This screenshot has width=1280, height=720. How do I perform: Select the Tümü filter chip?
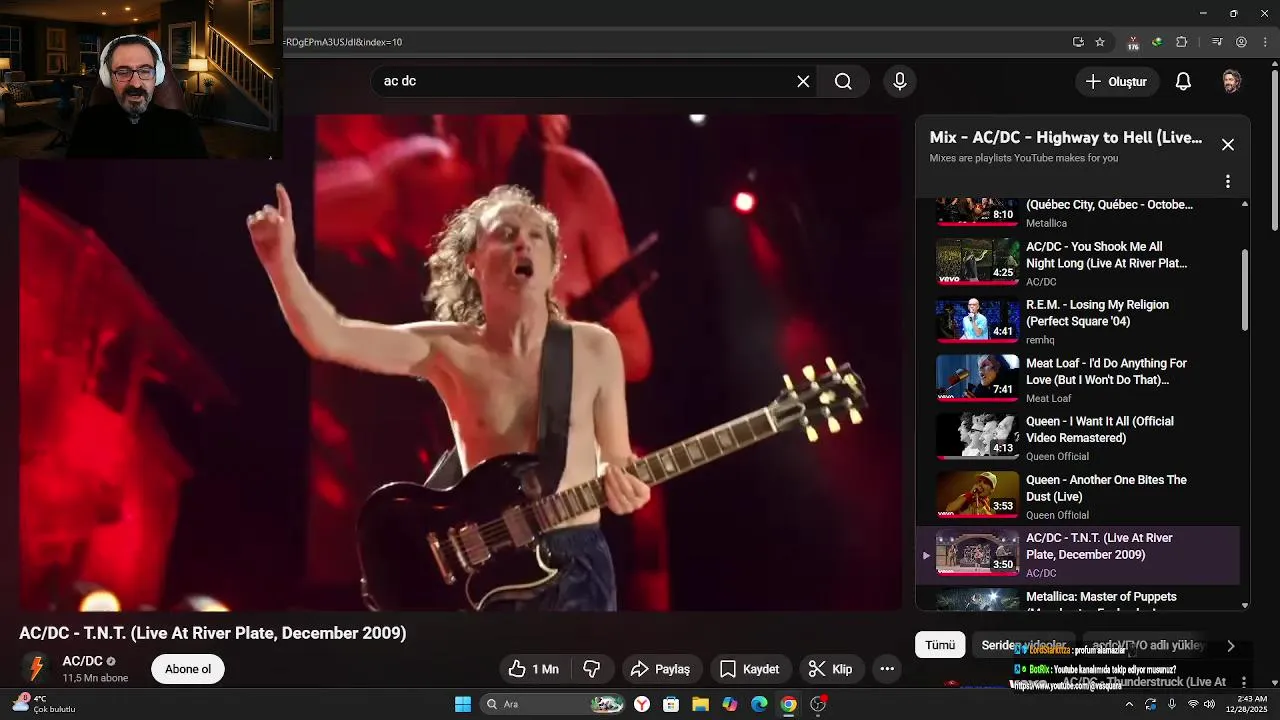point(940,645)
